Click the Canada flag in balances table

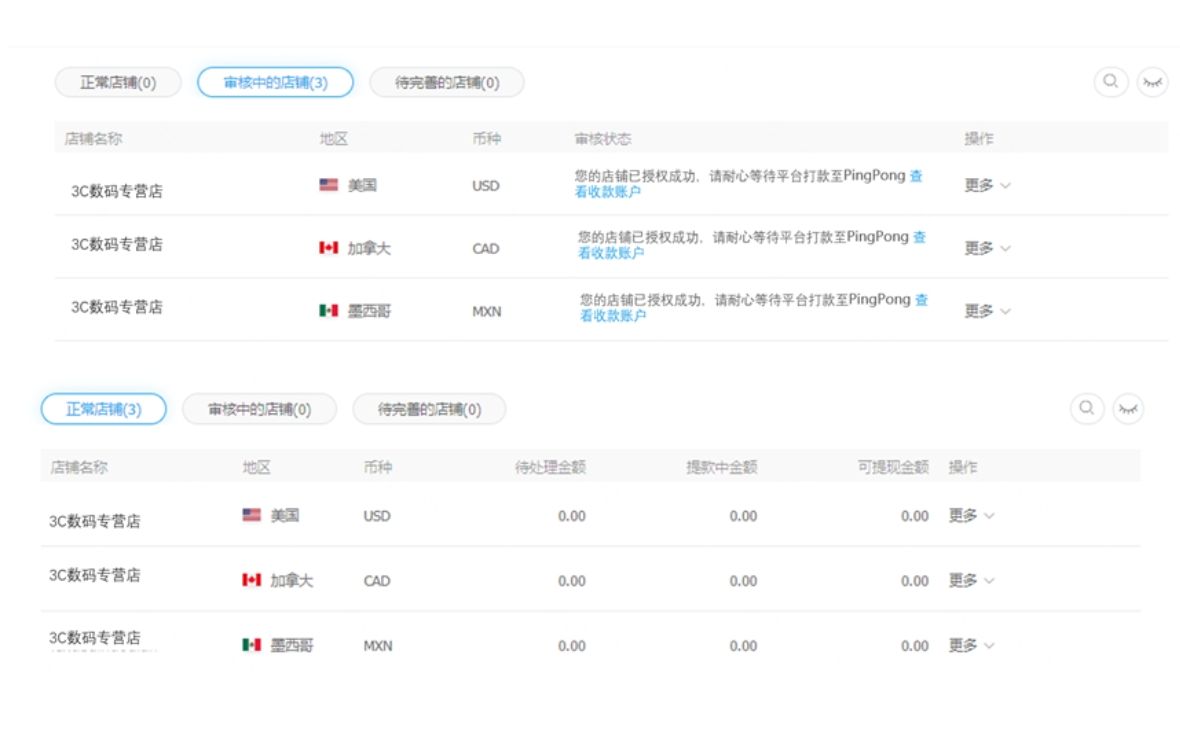[251, 580]
